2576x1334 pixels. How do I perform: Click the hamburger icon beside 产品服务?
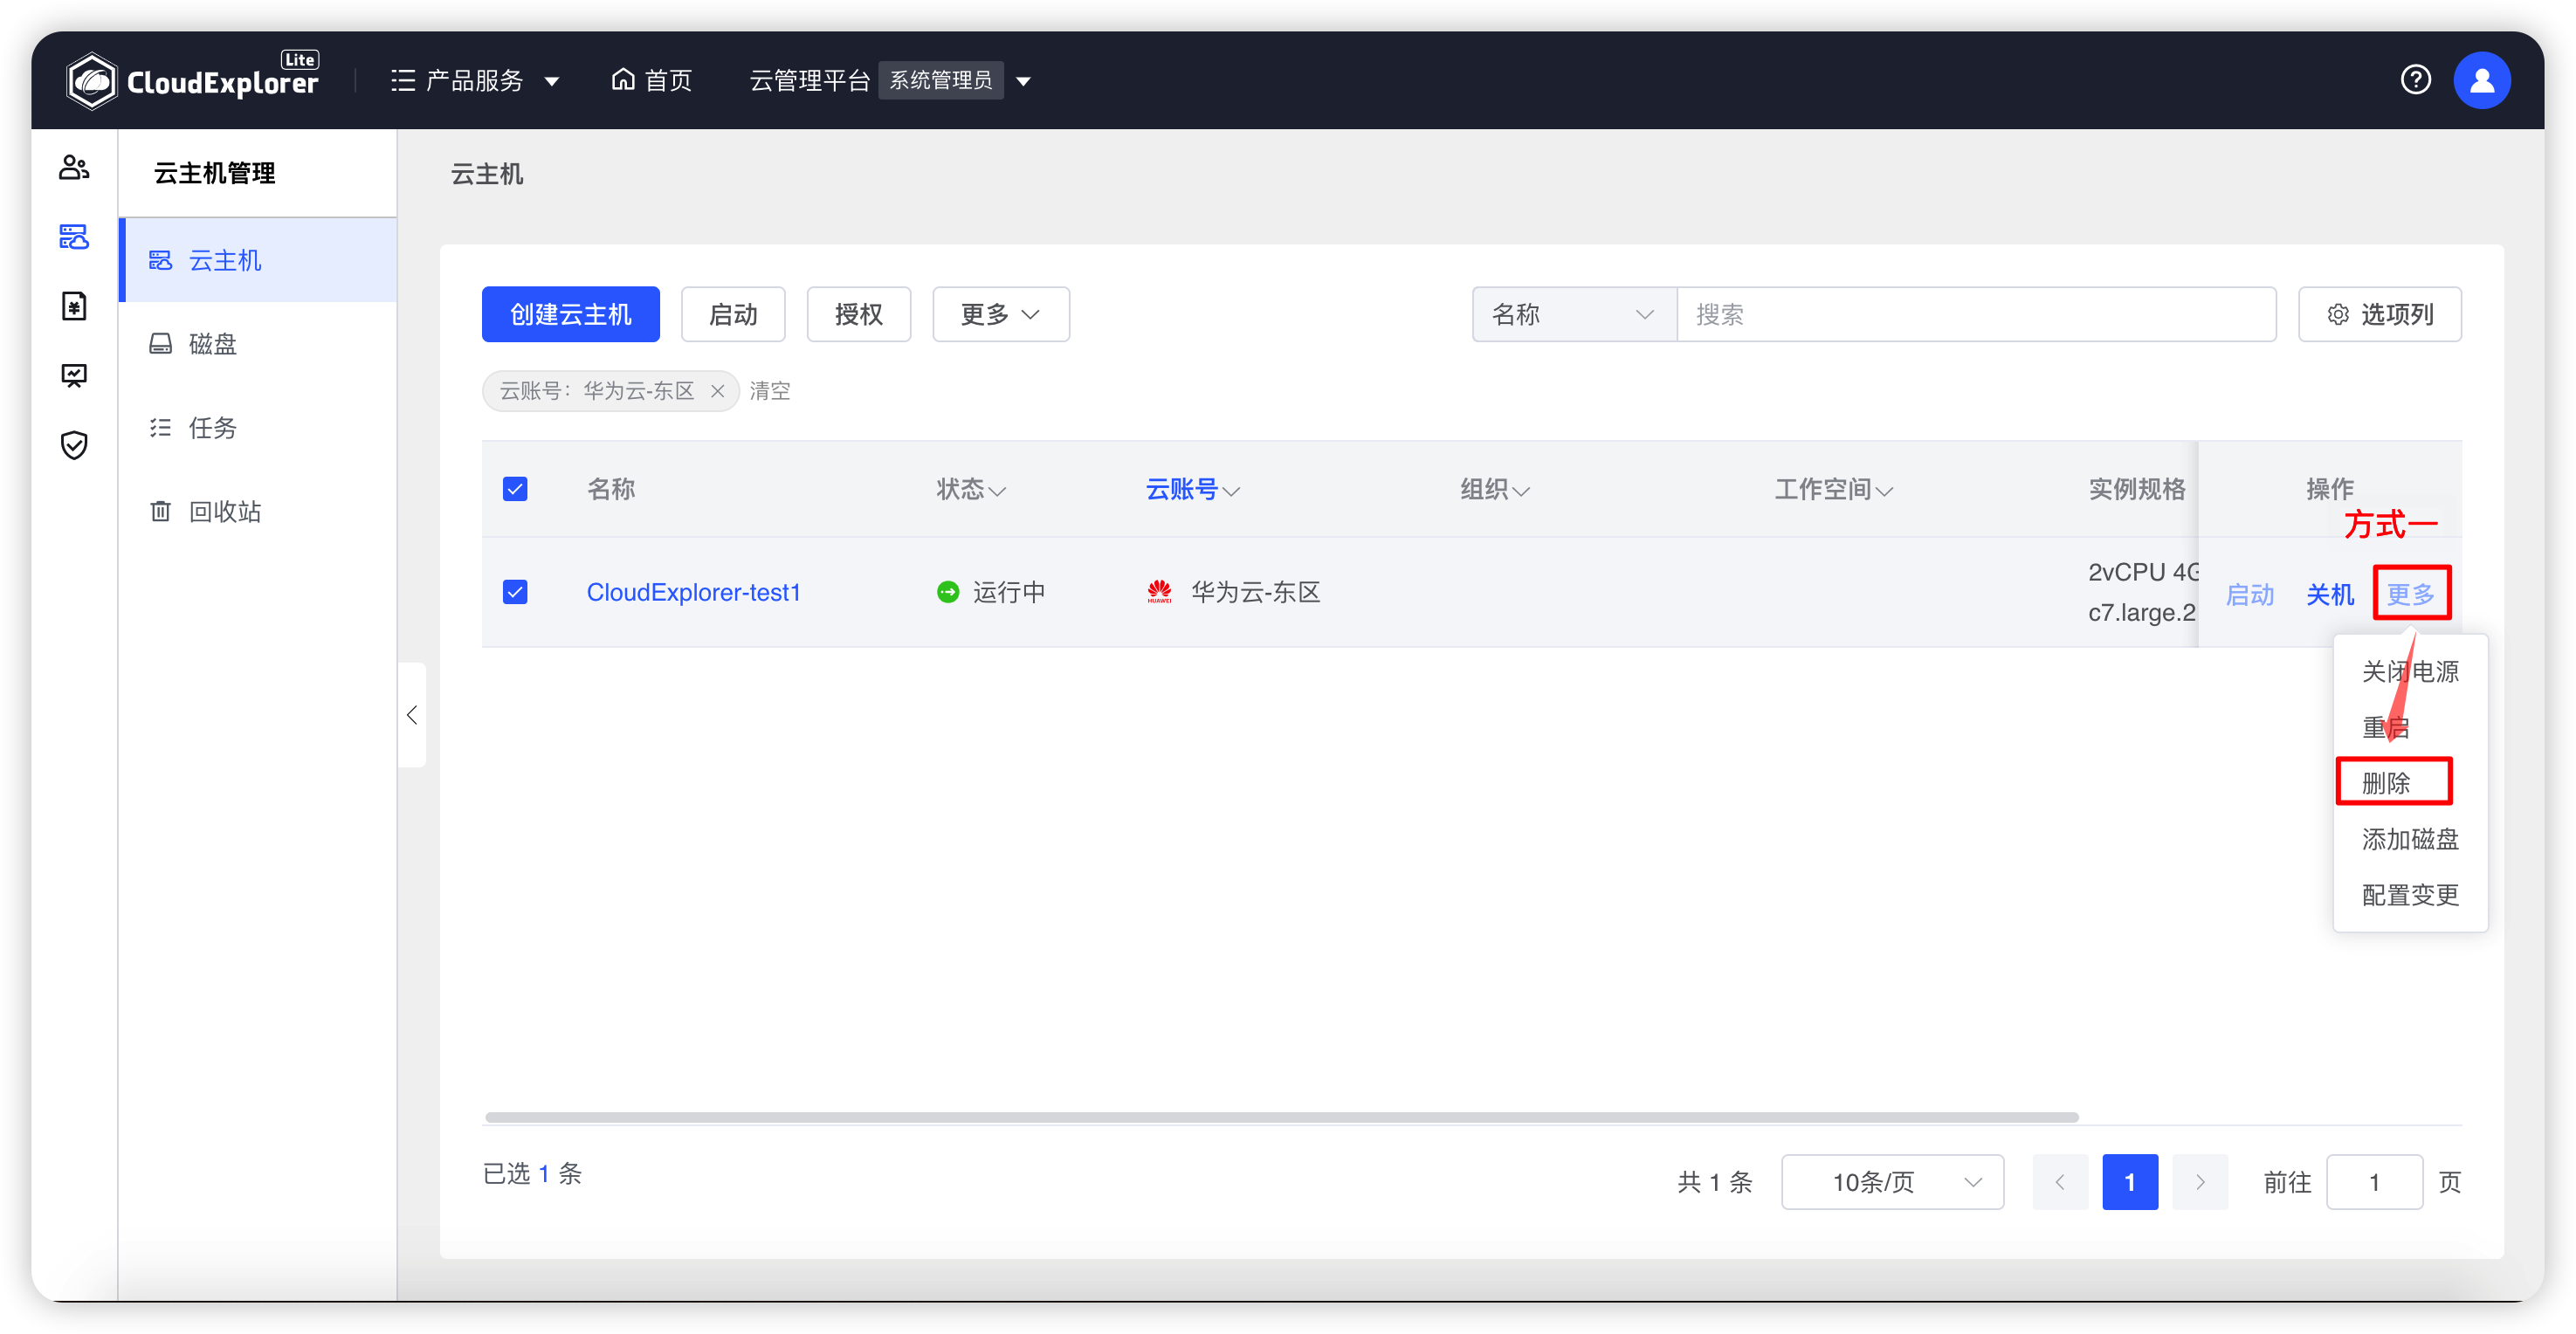(x=403, y=80)
